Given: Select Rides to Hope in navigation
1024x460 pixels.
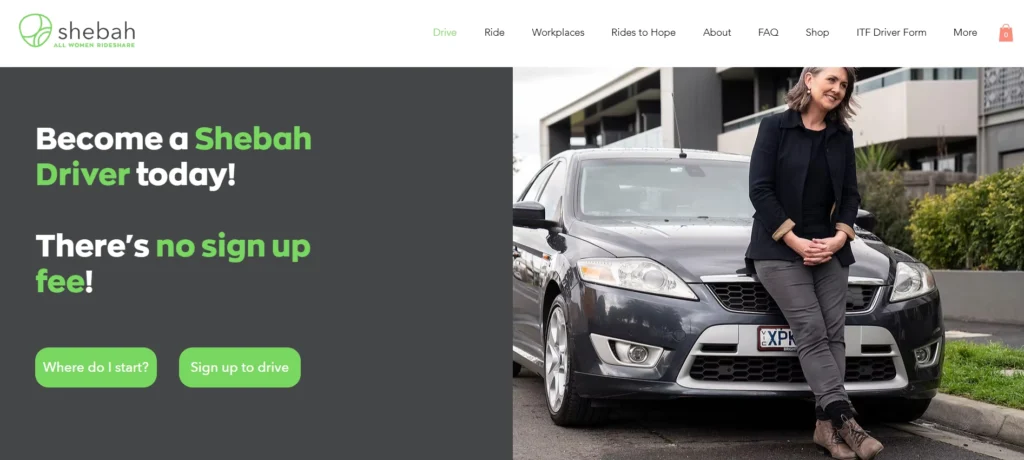Looking at the screenshot, I should click(x=643, y=33).
